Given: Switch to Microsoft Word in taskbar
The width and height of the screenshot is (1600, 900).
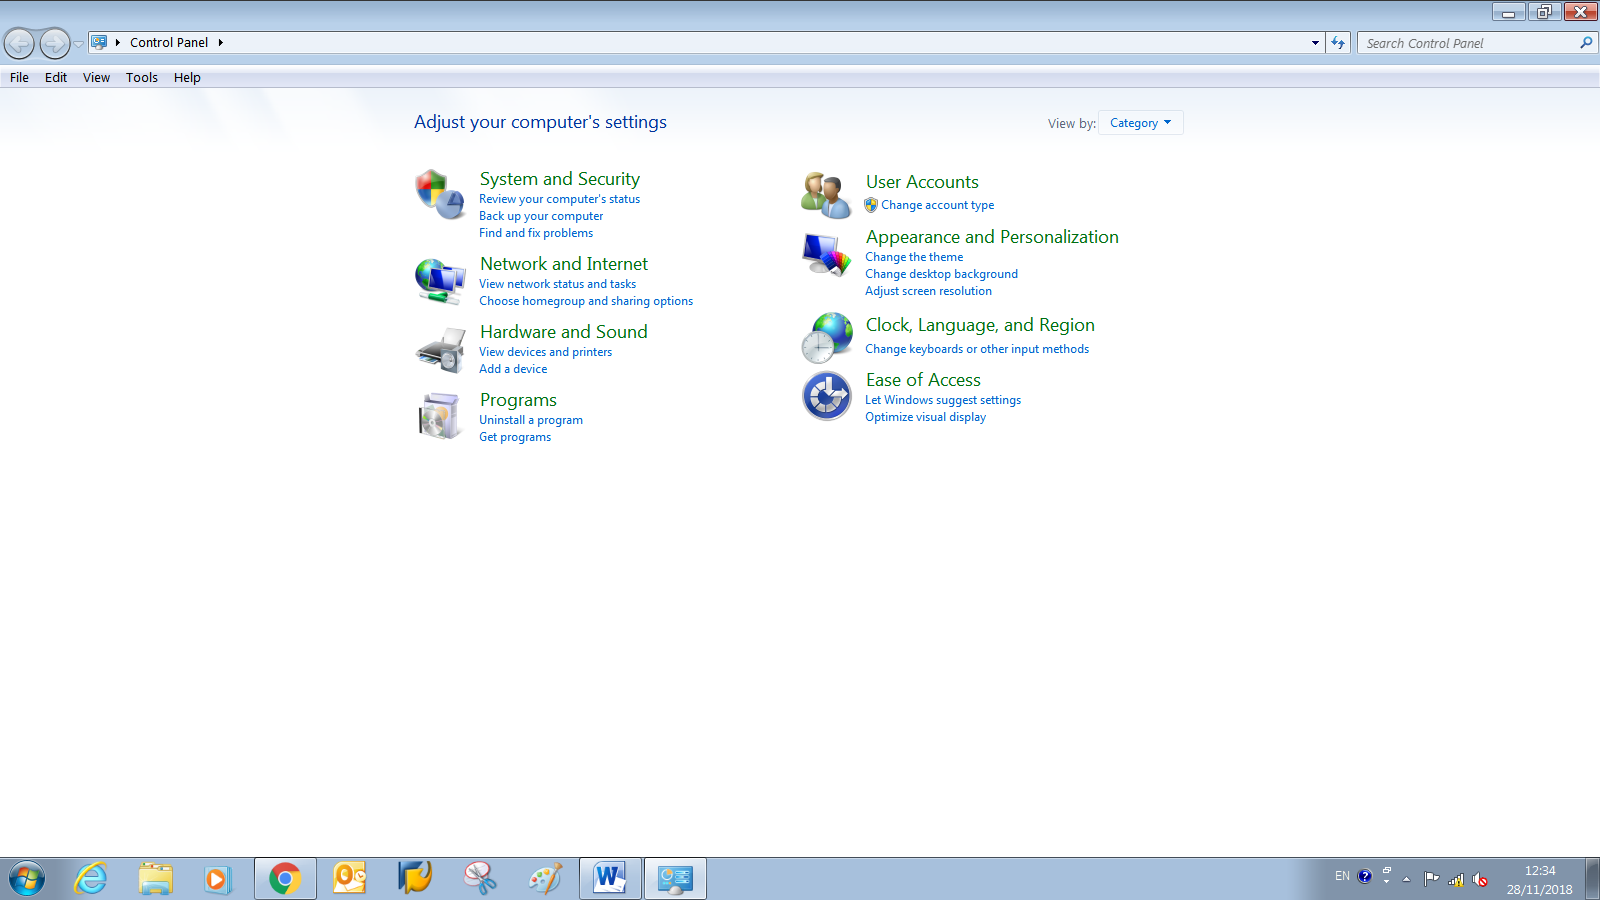Looking at the screenshot, I should point(610,879).
